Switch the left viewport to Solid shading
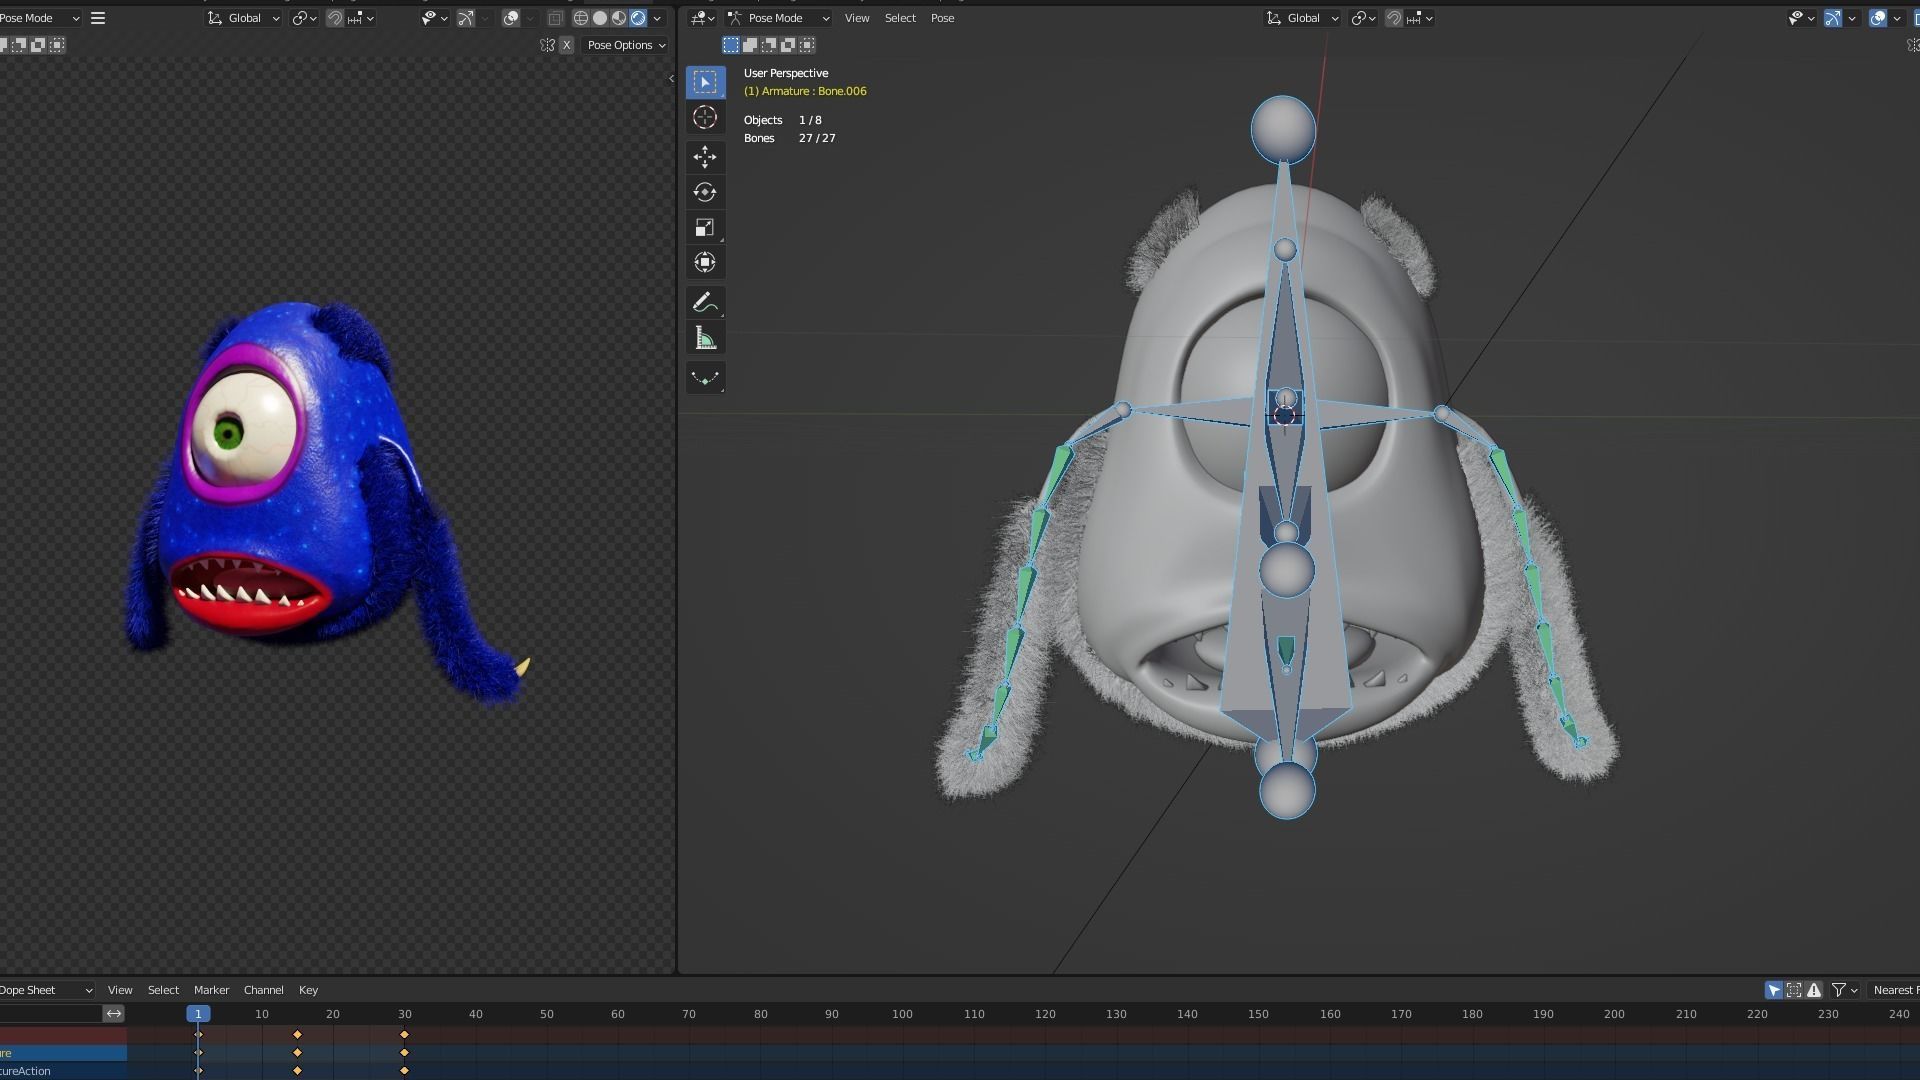 [x=598, y=18]
